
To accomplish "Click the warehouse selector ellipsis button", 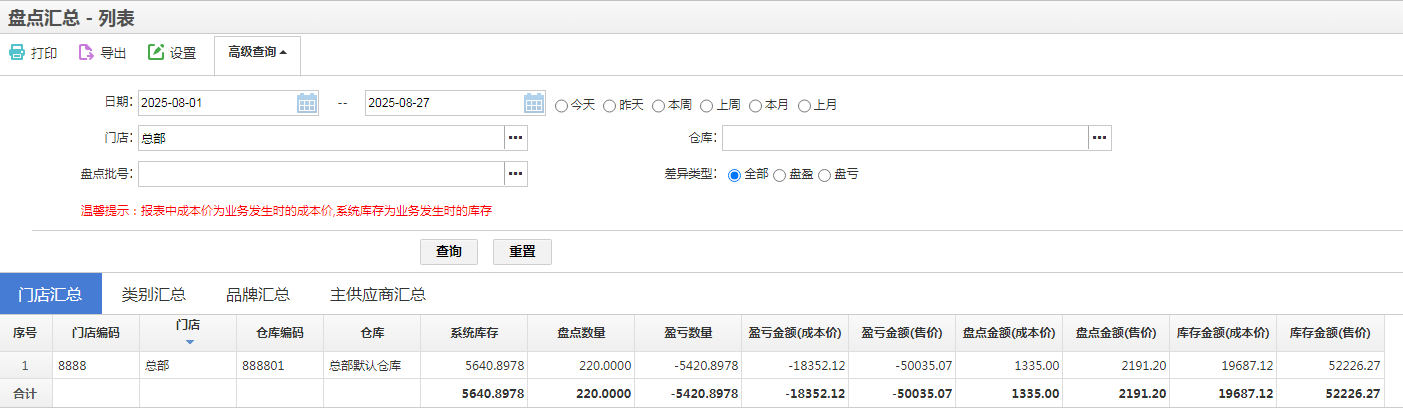I will click(1099, 138).
